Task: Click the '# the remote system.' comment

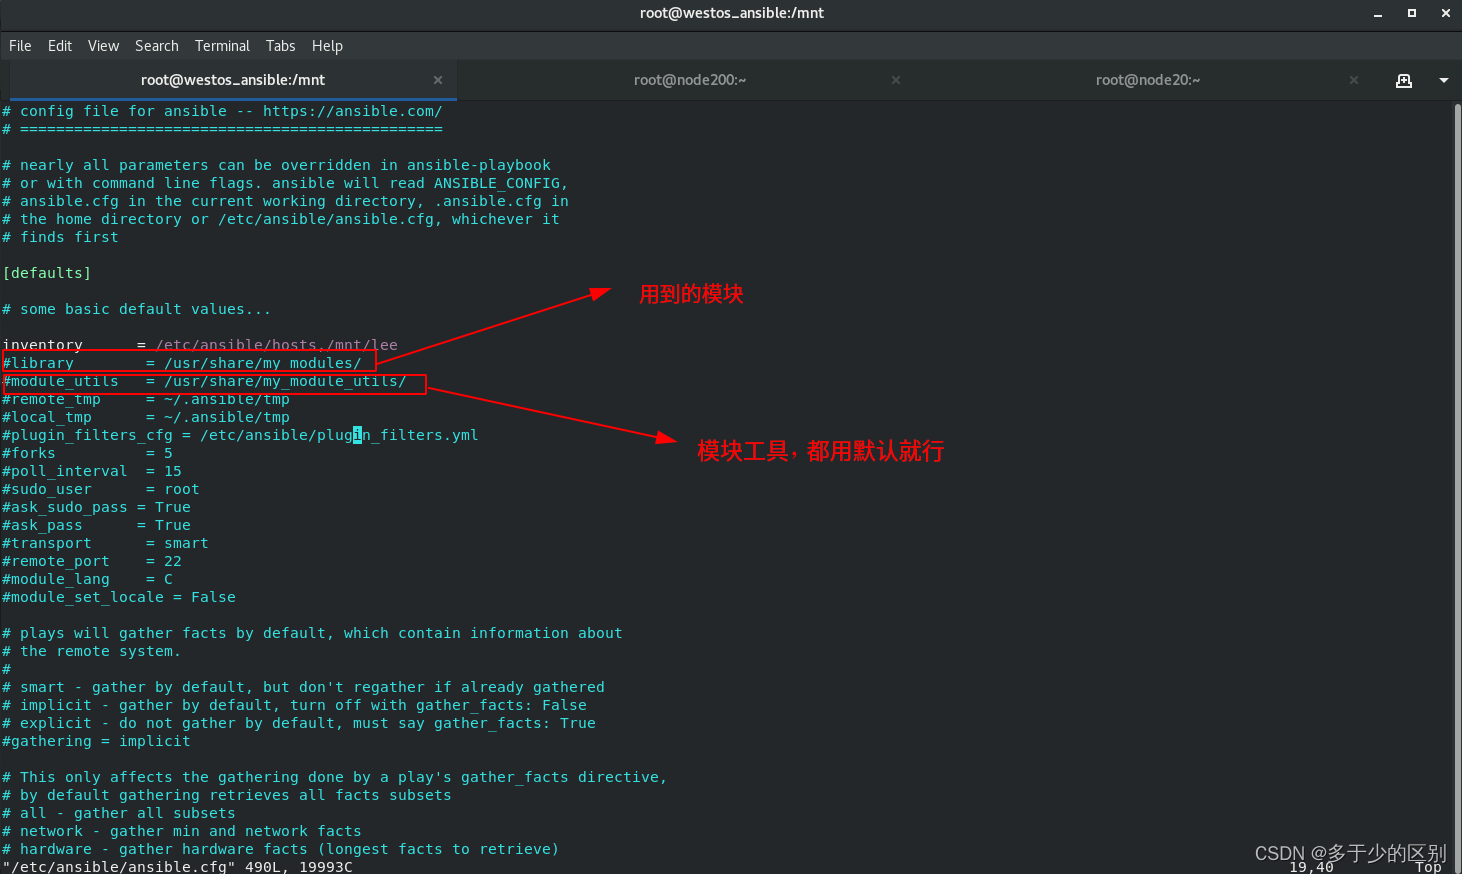Action: coord(91,651)
